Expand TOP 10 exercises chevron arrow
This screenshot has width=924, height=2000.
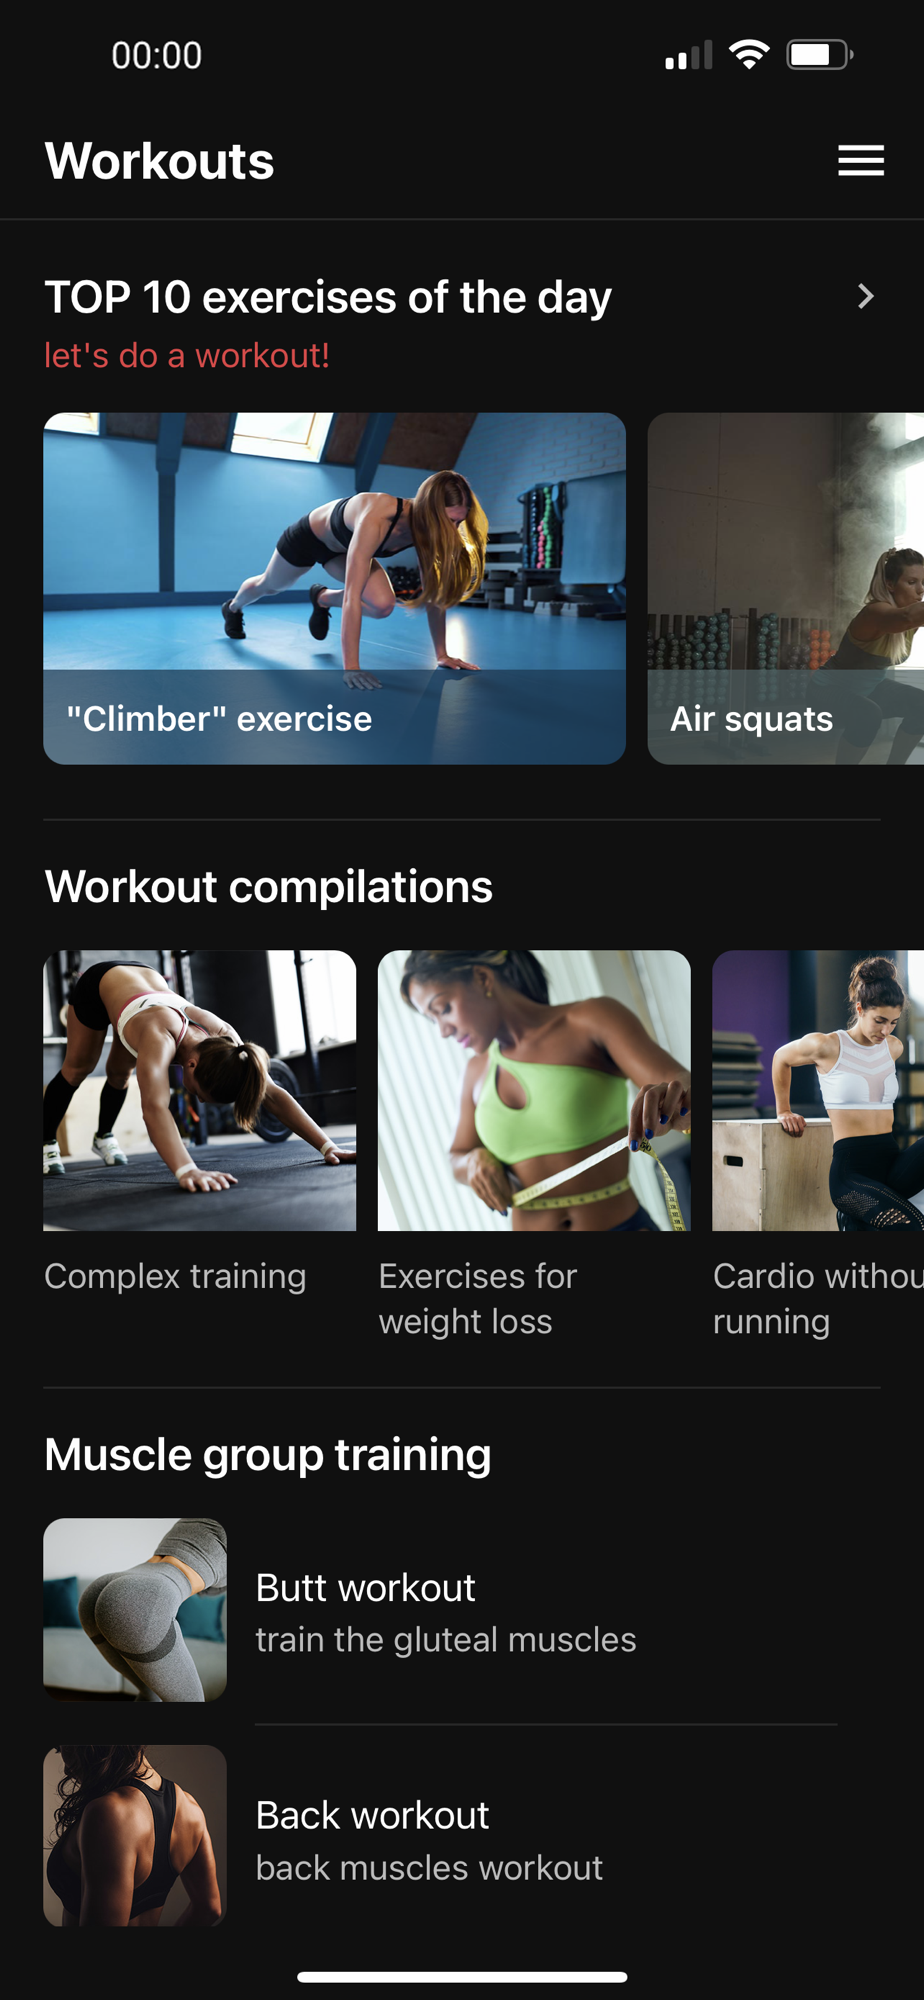pyautogui.click(x=866, y=296)
